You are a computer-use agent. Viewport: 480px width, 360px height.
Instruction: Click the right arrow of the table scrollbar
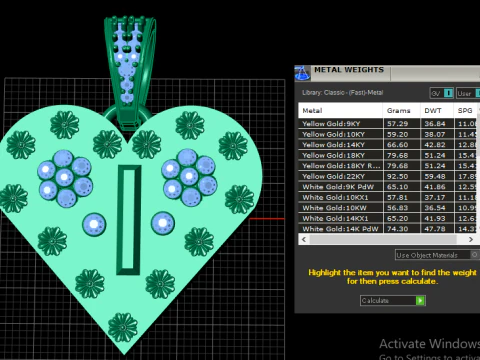click(471, 239)
